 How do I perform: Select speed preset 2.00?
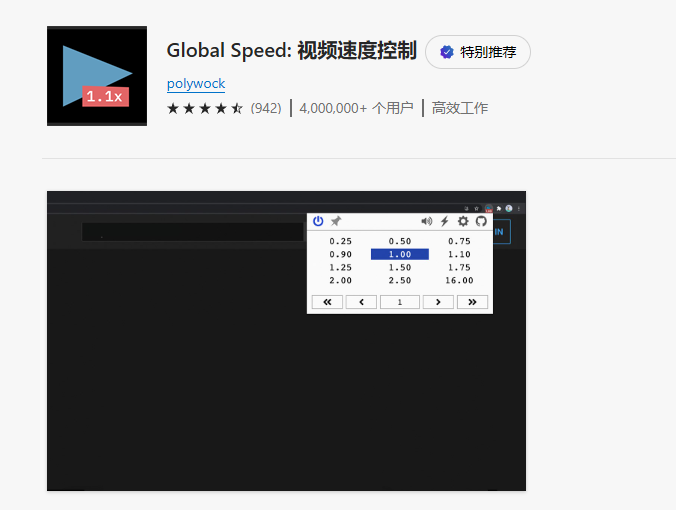(x=341, y=280)
